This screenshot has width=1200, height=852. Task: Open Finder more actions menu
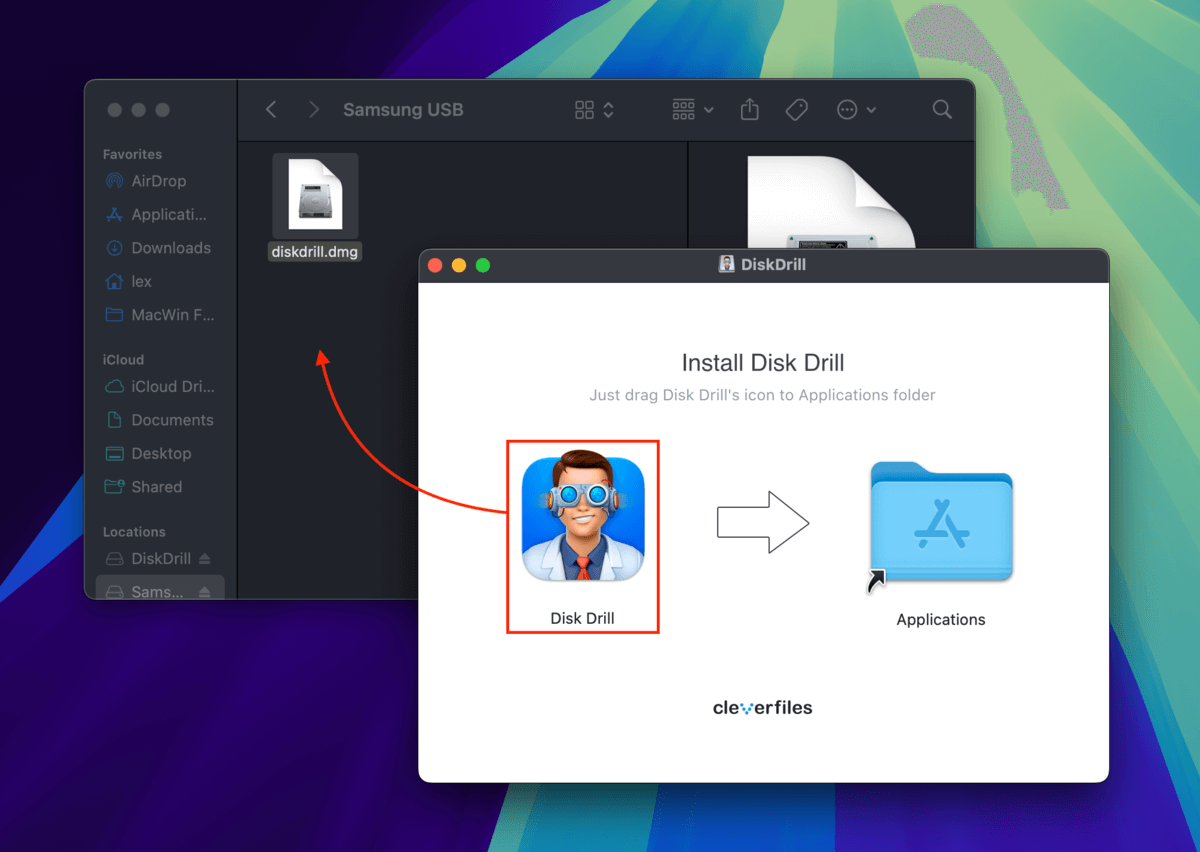click(x=857, y=110)
